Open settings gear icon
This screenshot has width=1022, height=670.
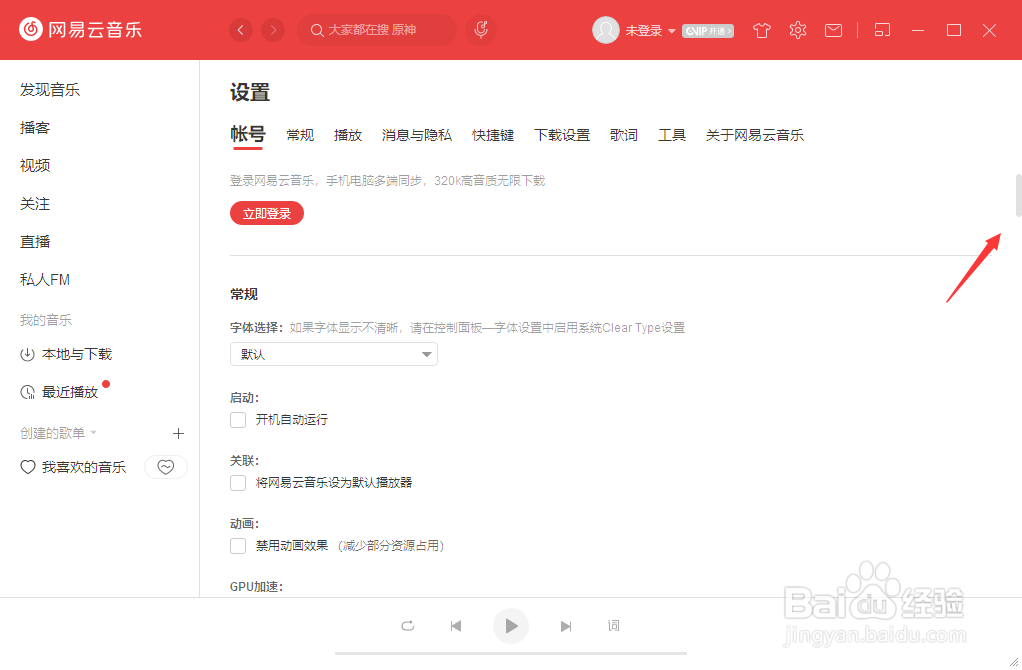798,30
